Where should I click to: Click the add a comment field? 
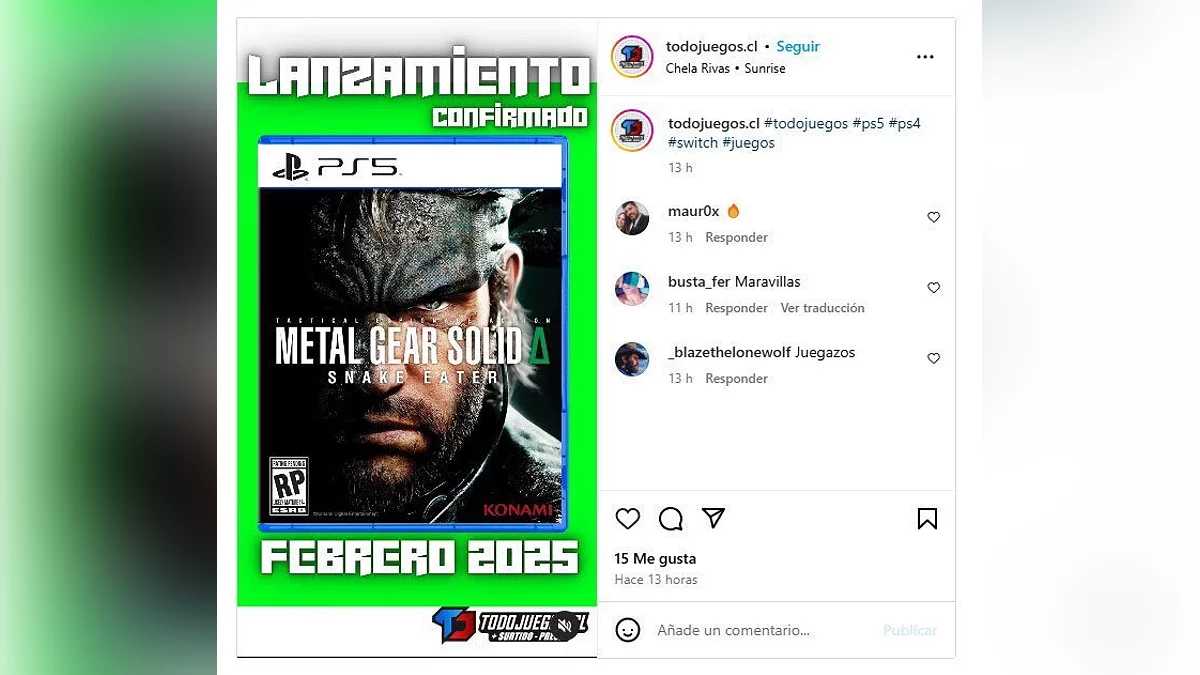[760, 630]
